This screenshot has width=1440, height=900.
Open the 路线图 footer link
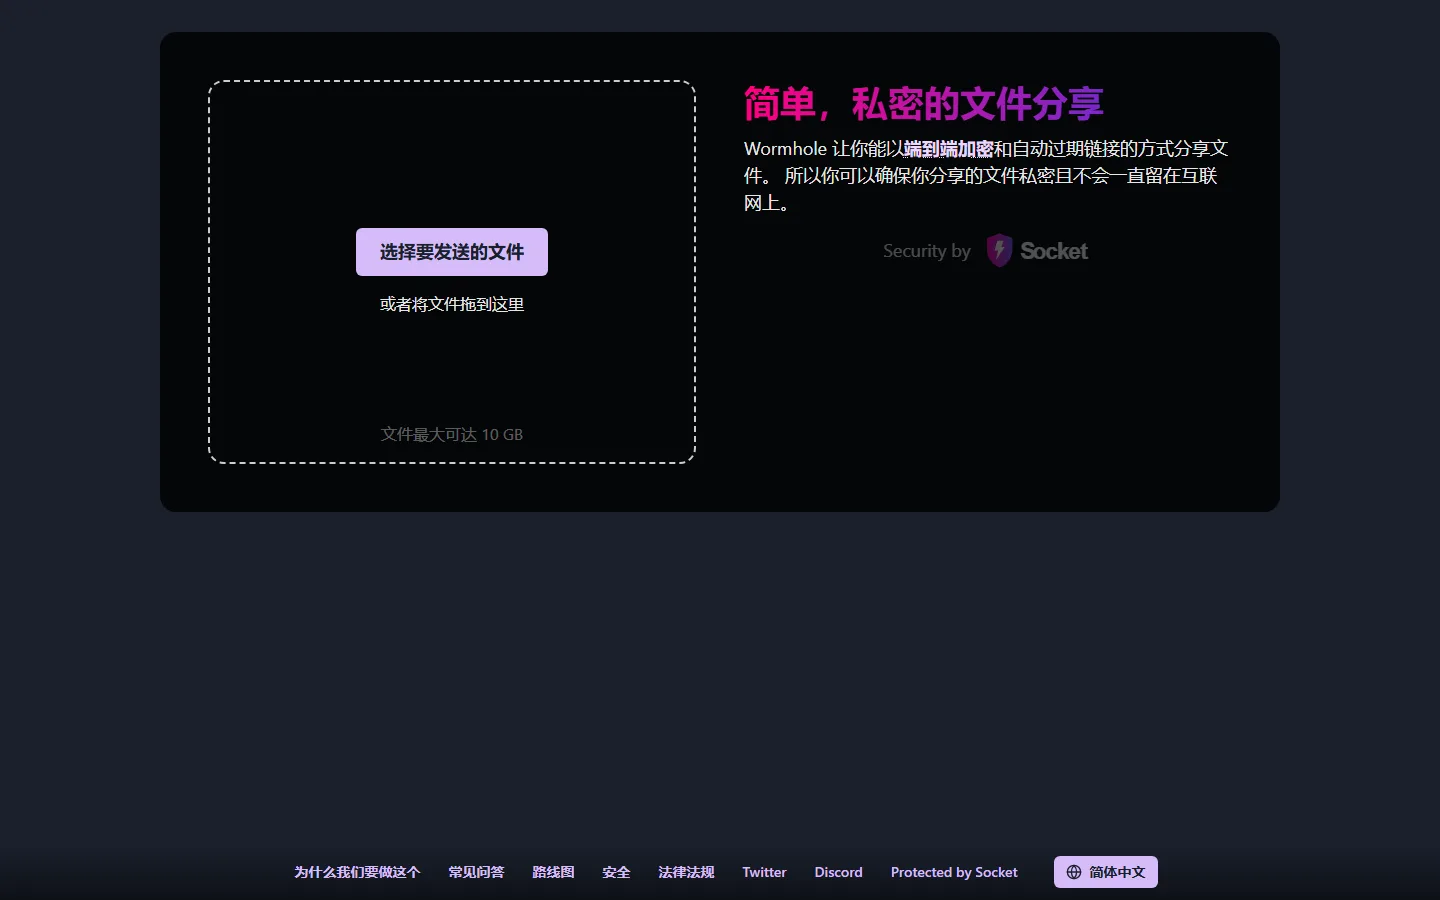pos(553,872)
